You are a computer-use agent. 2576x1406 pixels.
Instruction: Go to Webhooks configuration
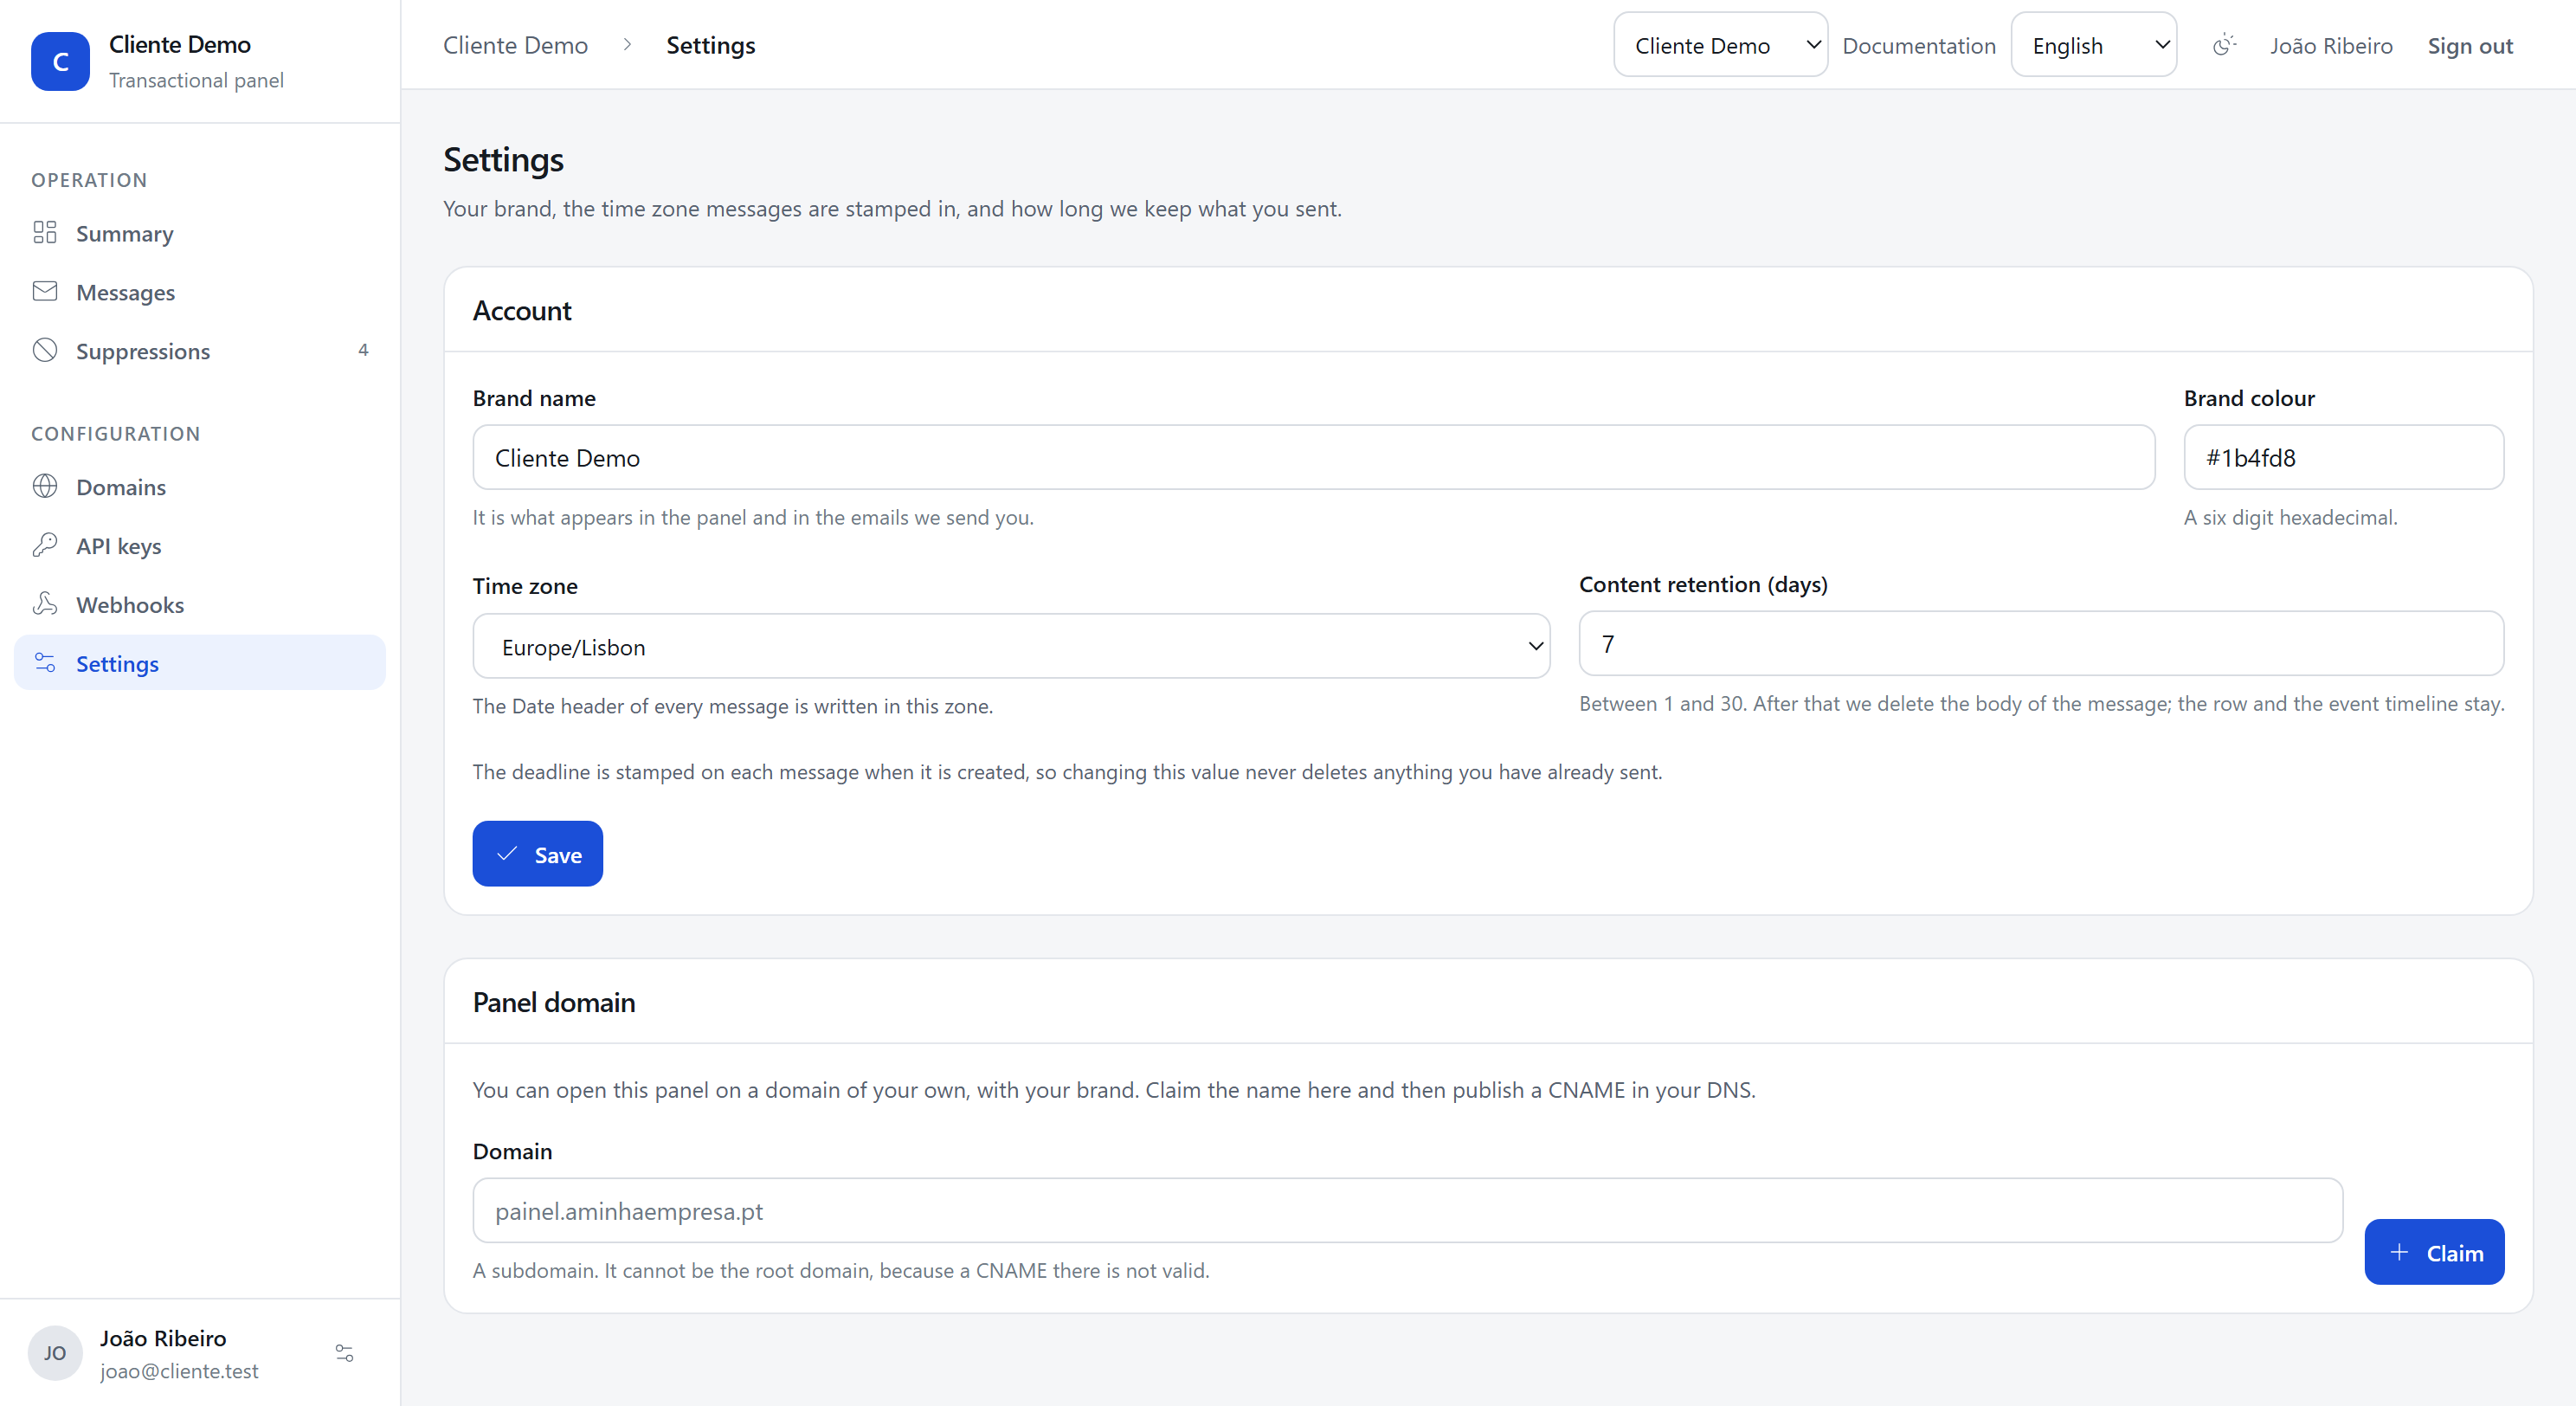pyautogui.click(x=200, y=604)
